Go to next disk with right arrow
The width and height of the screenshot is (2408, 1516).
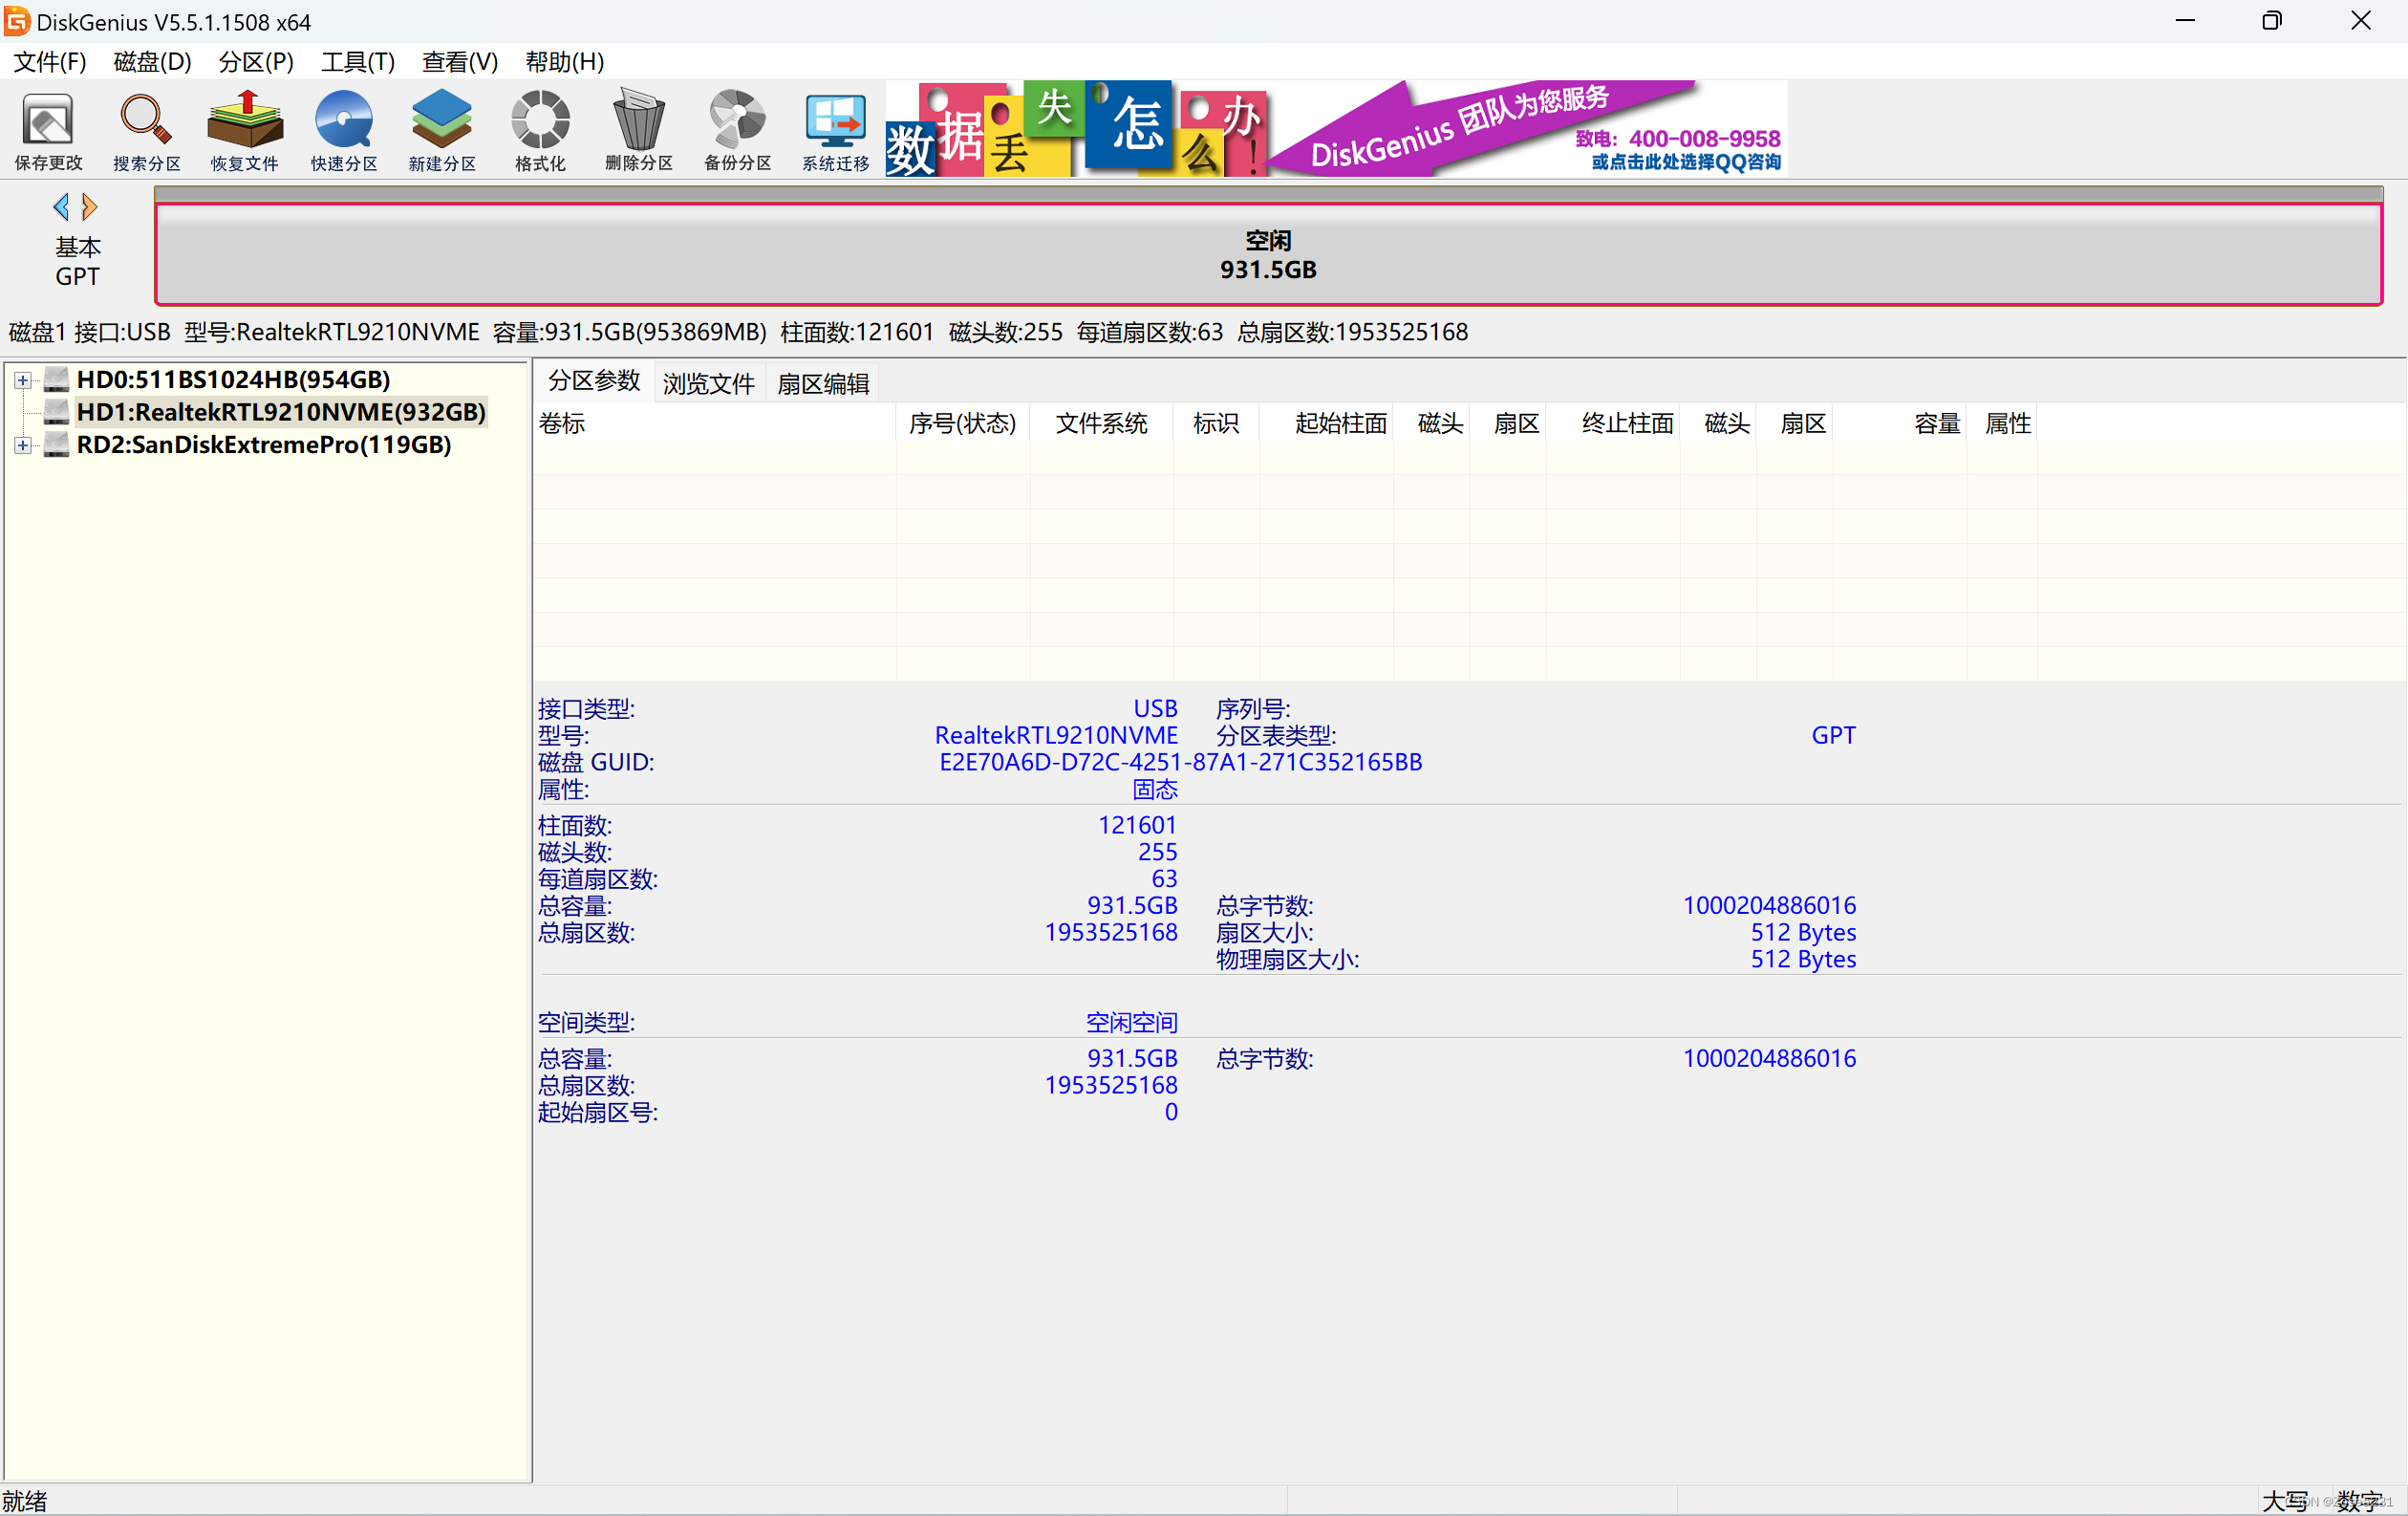[x=90, y=207]
